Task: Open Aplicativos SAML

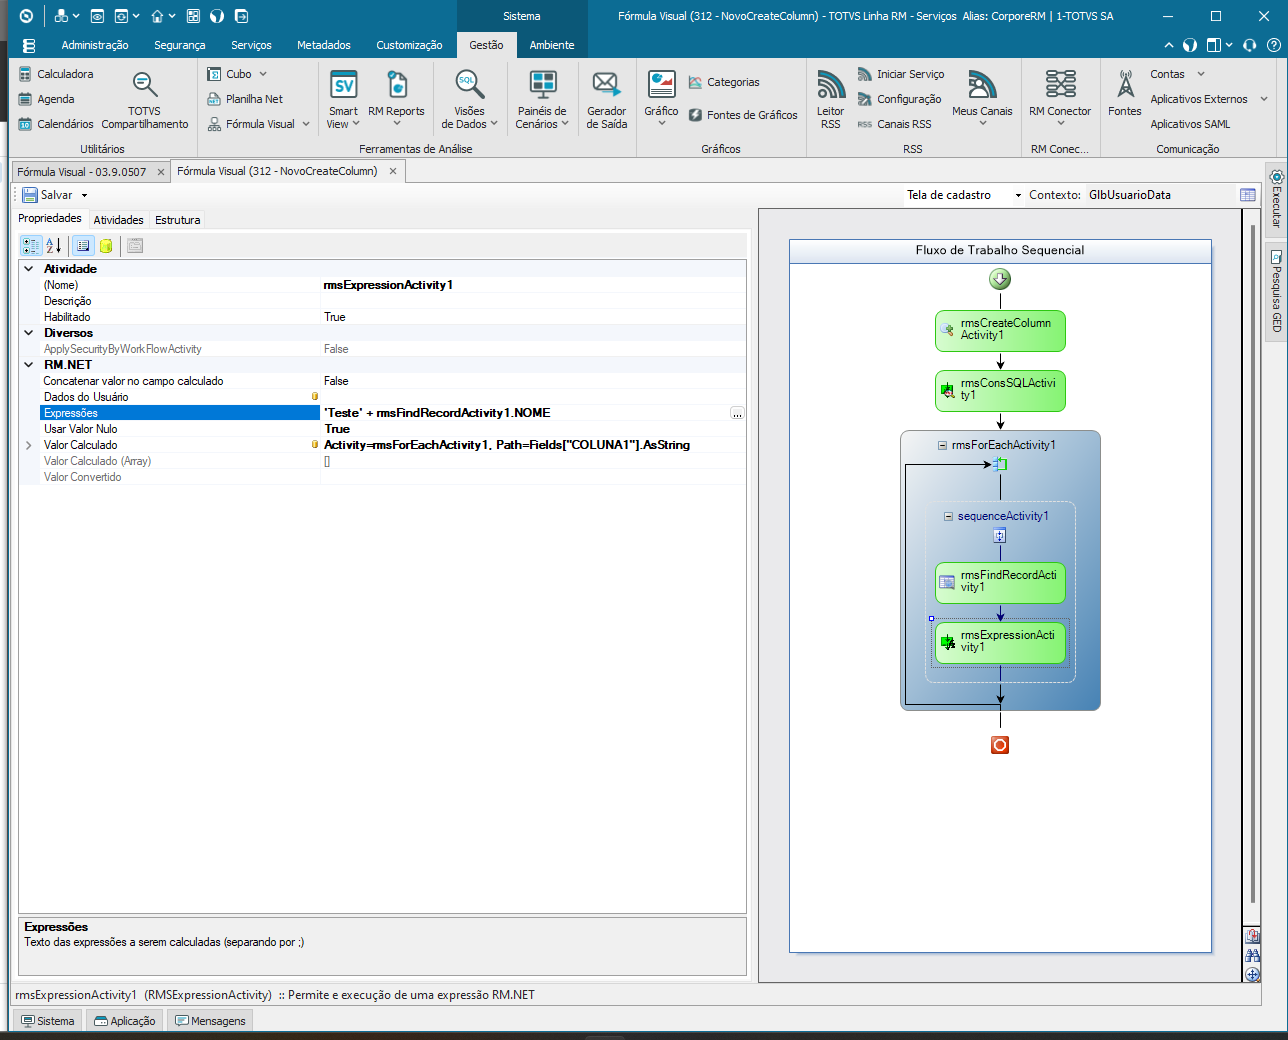Action: [x=1190, y=124]
